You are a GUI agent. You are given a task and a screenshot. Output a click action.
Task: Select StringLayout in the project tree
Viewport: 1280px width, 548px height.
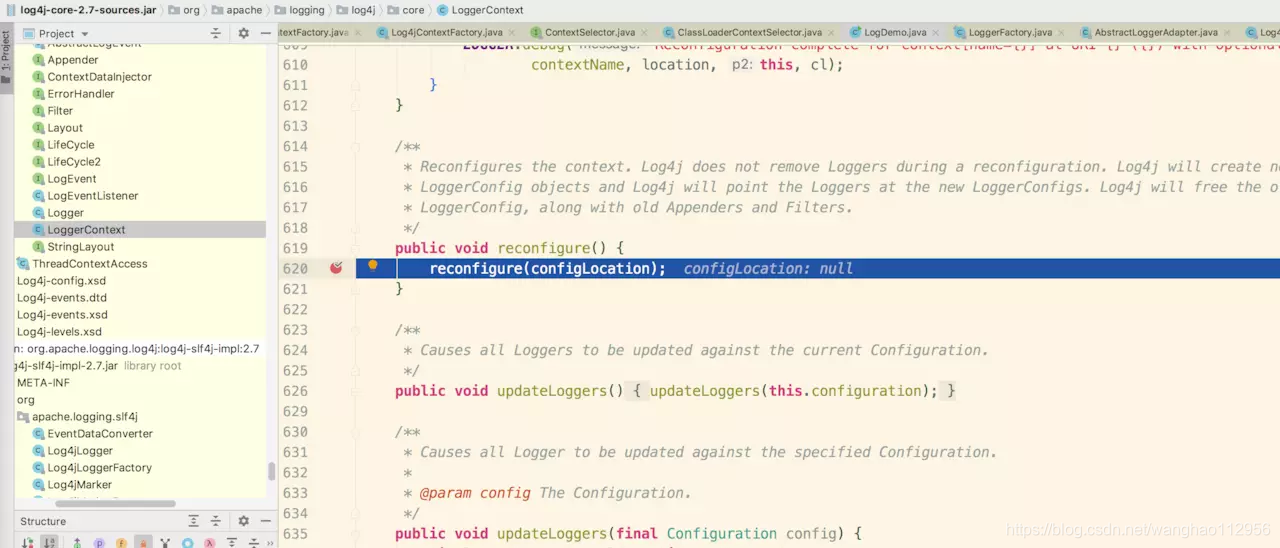[80, 247]
